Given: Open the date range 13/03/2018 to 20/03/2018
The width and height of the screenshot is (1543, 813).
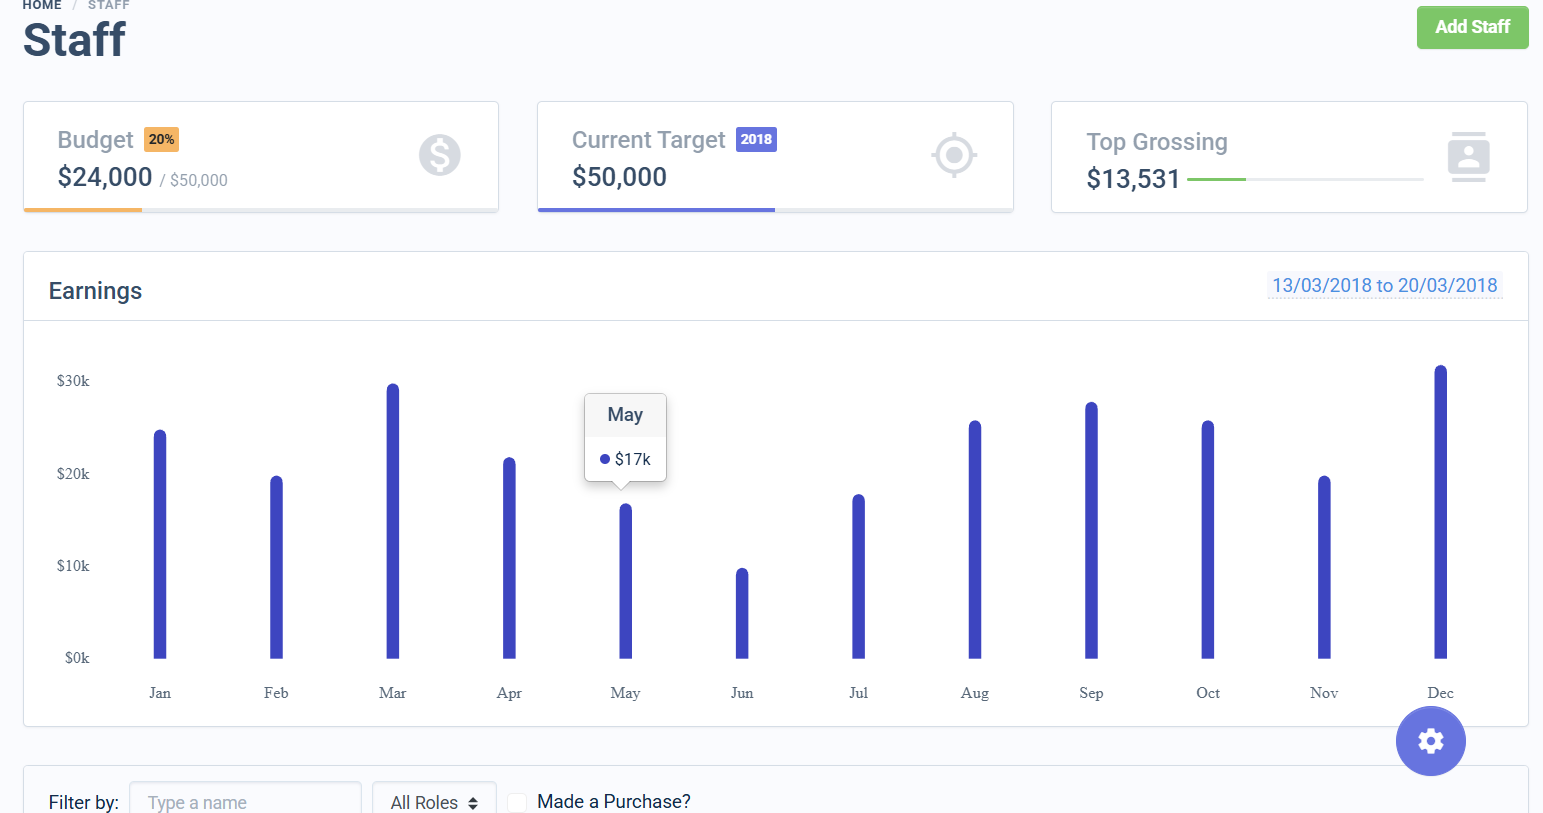Looking at the screenshot, I should tap(1385, 285).
